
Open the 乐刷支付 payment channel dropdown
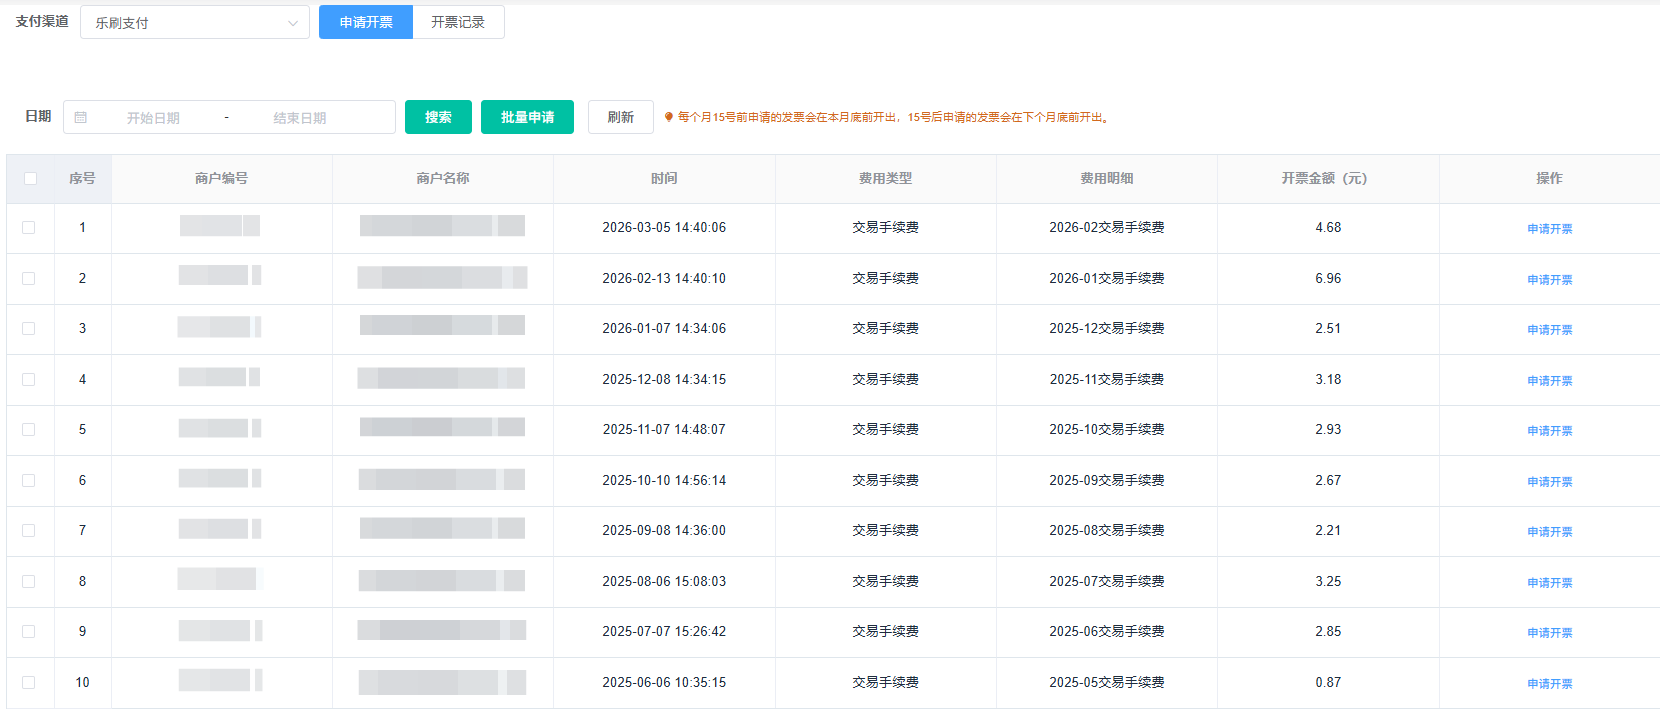pyautogui.click(x=195, y=22)
